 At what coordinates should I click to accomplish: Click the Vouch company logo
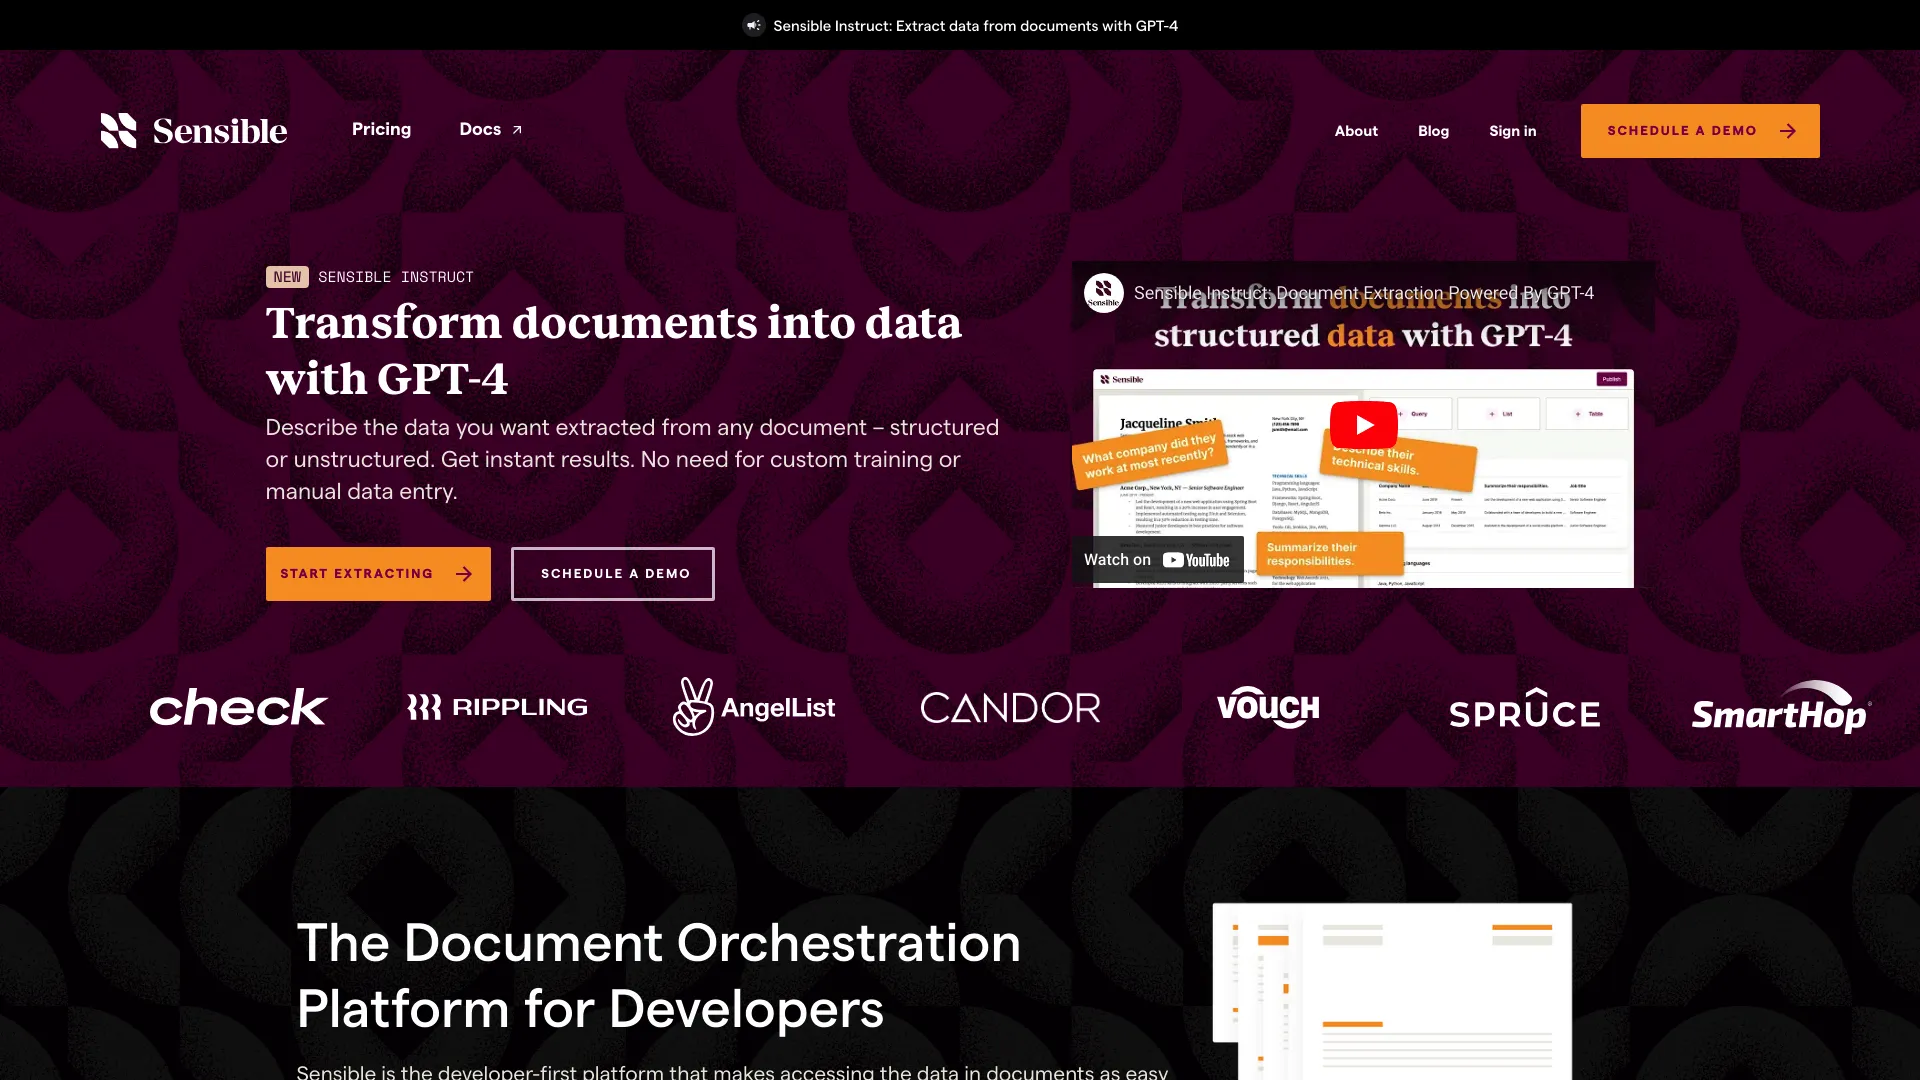[1268, 707]
